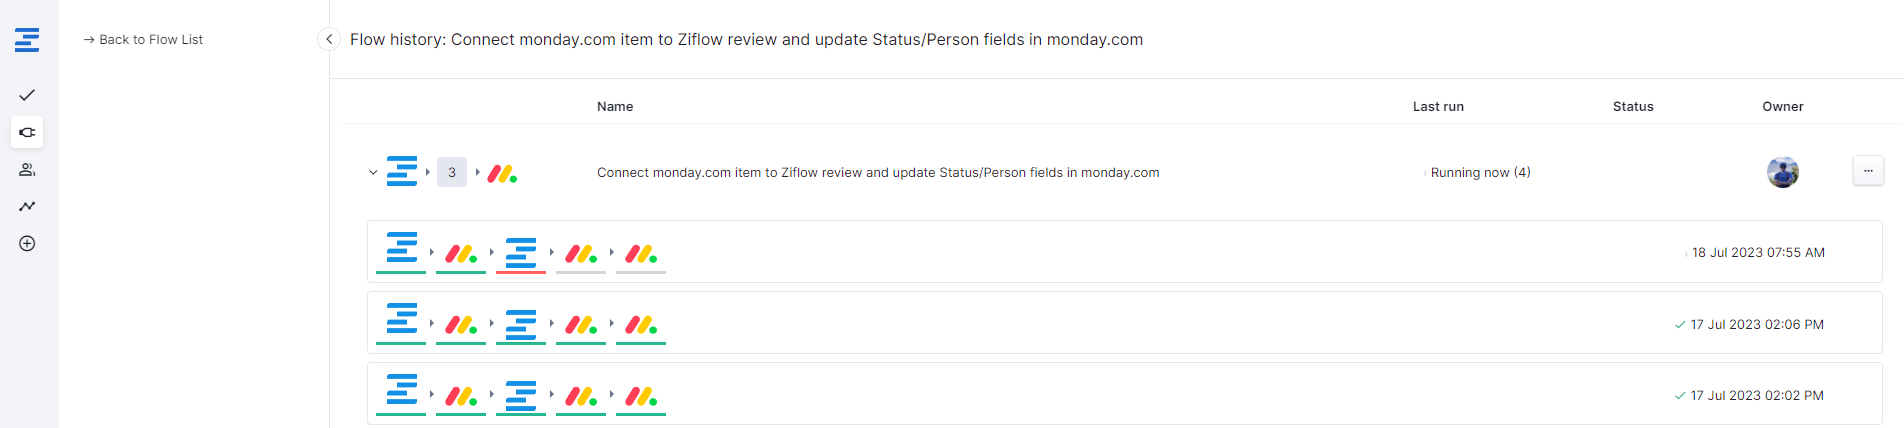Screen dimensions: 1904x428
Task: Open the people sidebar icon
Action: pos(27,169)
